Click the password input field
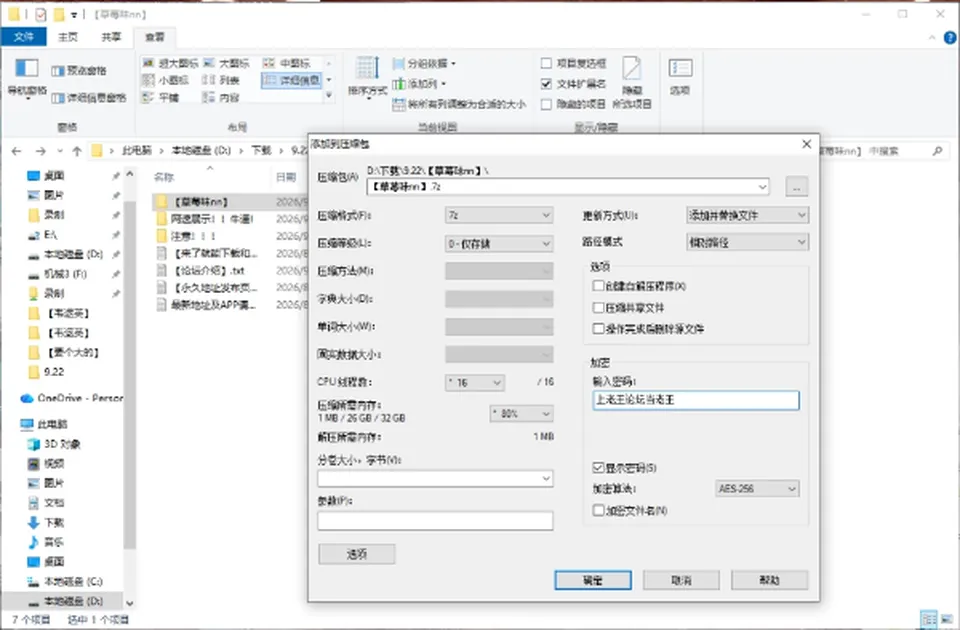 (x=696, y=400)
